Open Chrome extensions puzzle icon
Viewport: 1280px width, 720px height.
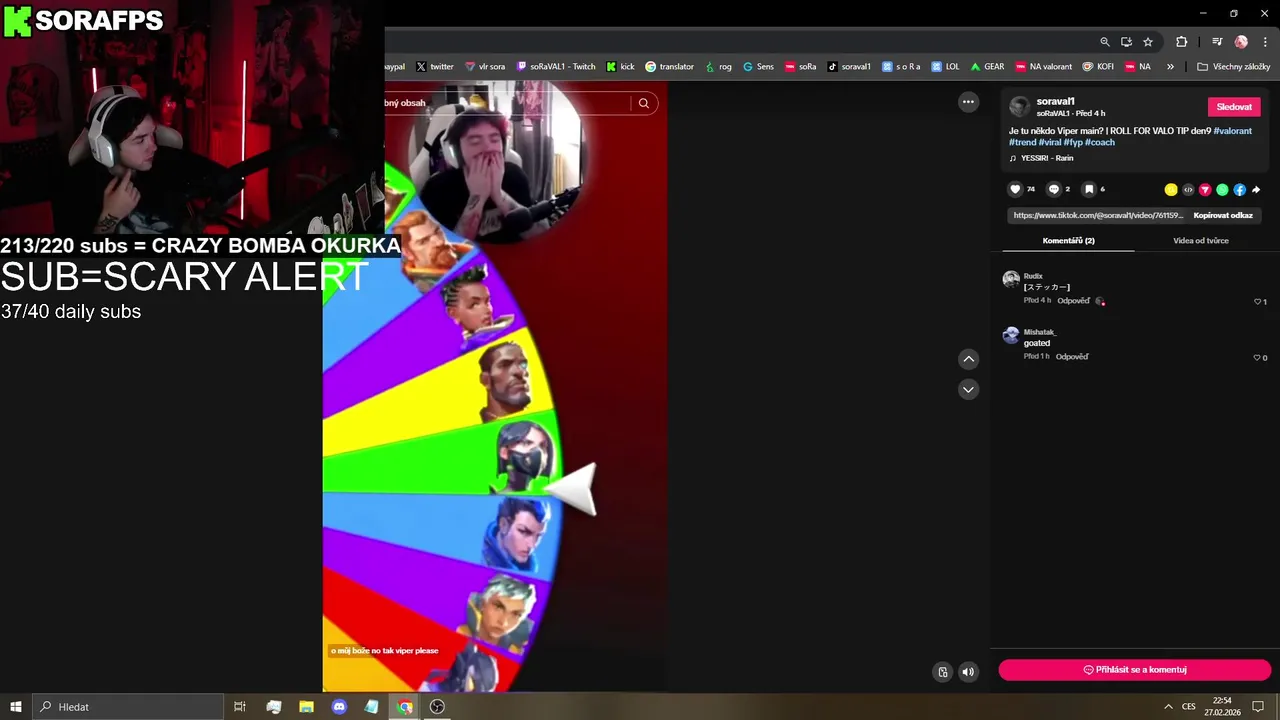(x=1181, y=42)
